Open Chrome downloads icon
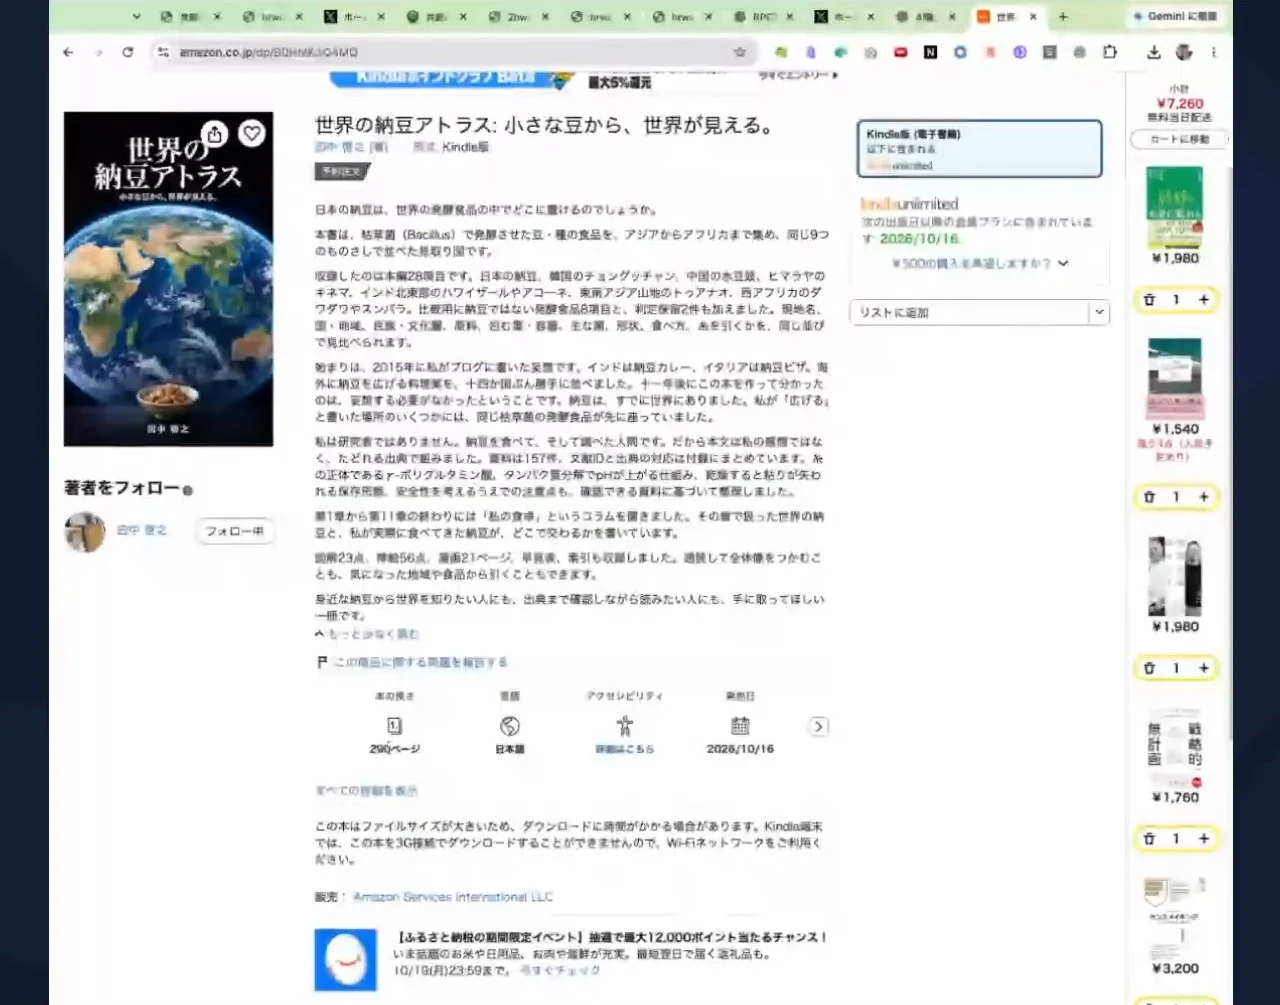 point(1154,52)
